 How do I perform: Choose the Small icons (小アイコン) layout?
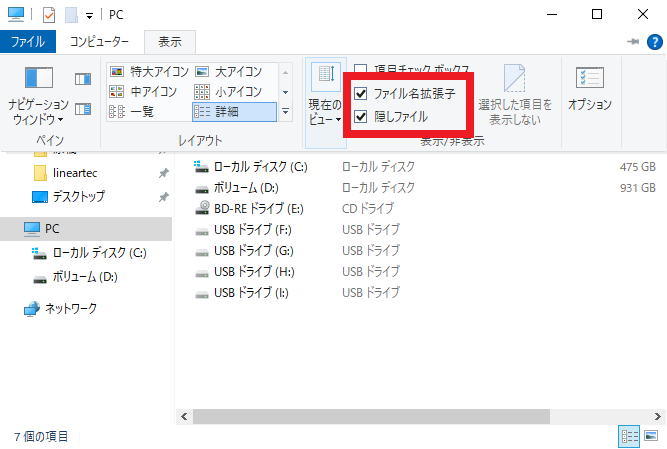pyautogui.click(x=229, y=92)
